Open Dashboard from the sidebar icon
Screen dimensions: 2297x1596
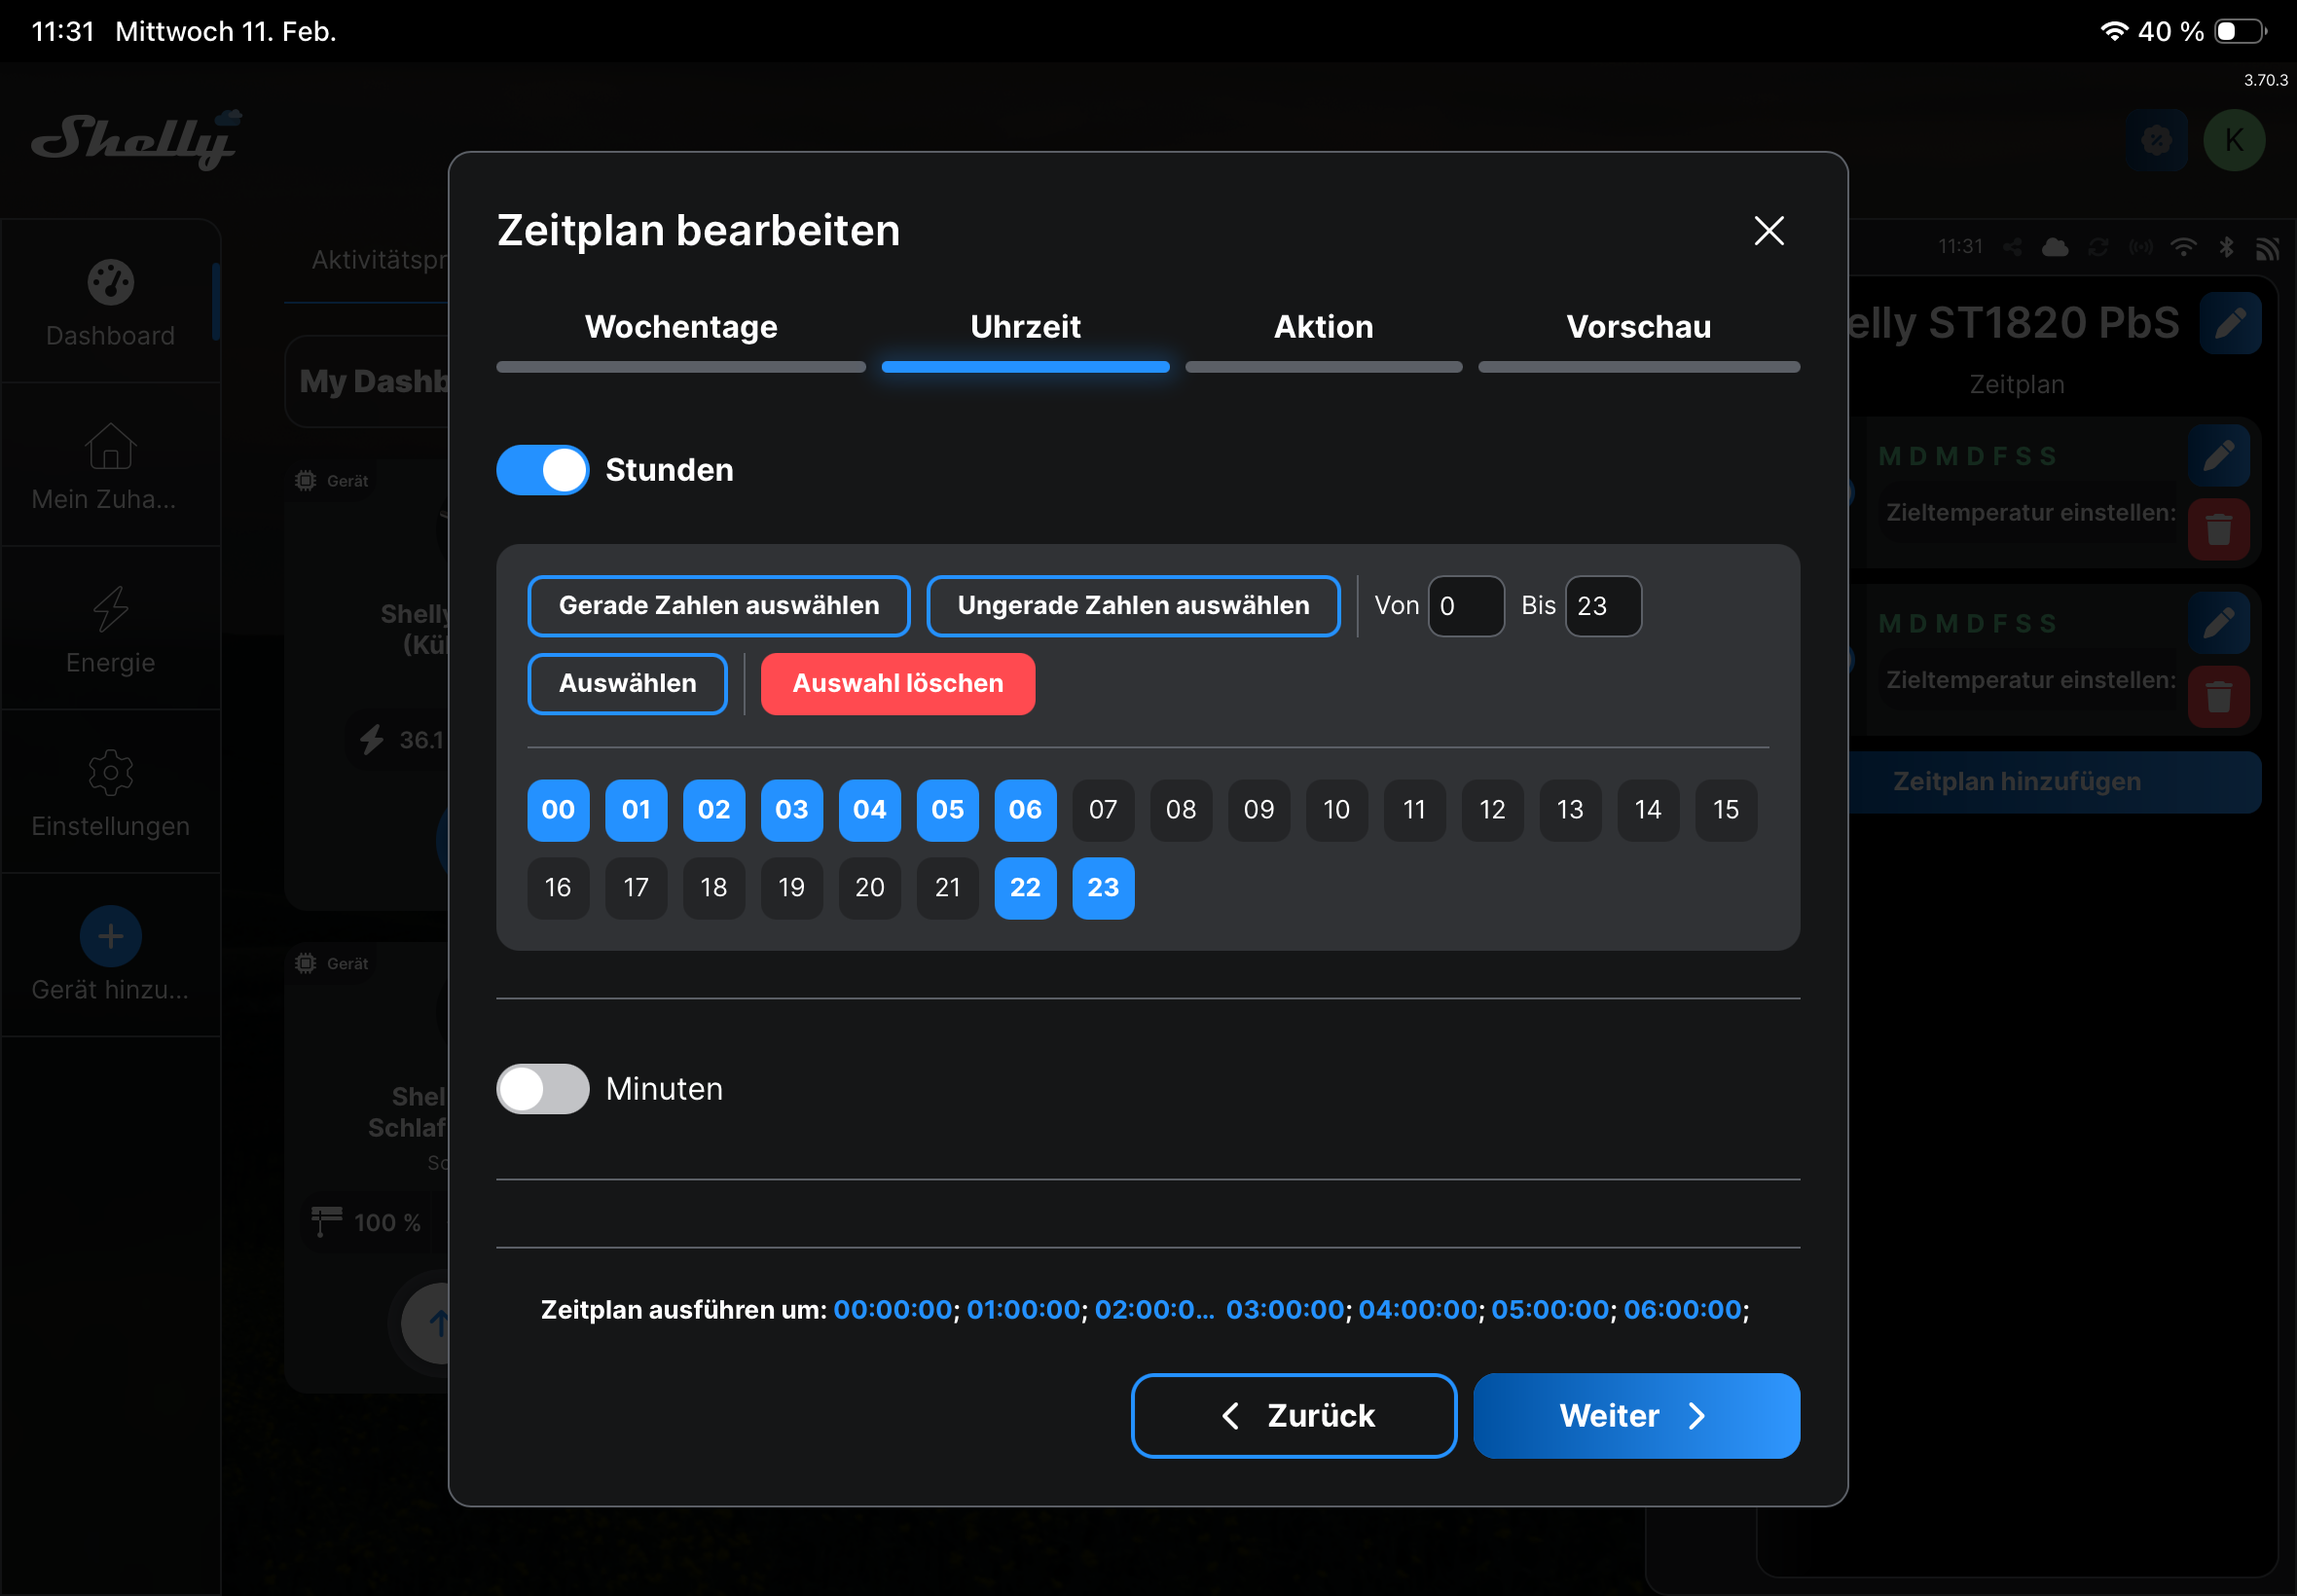click(x=110, y=283)
